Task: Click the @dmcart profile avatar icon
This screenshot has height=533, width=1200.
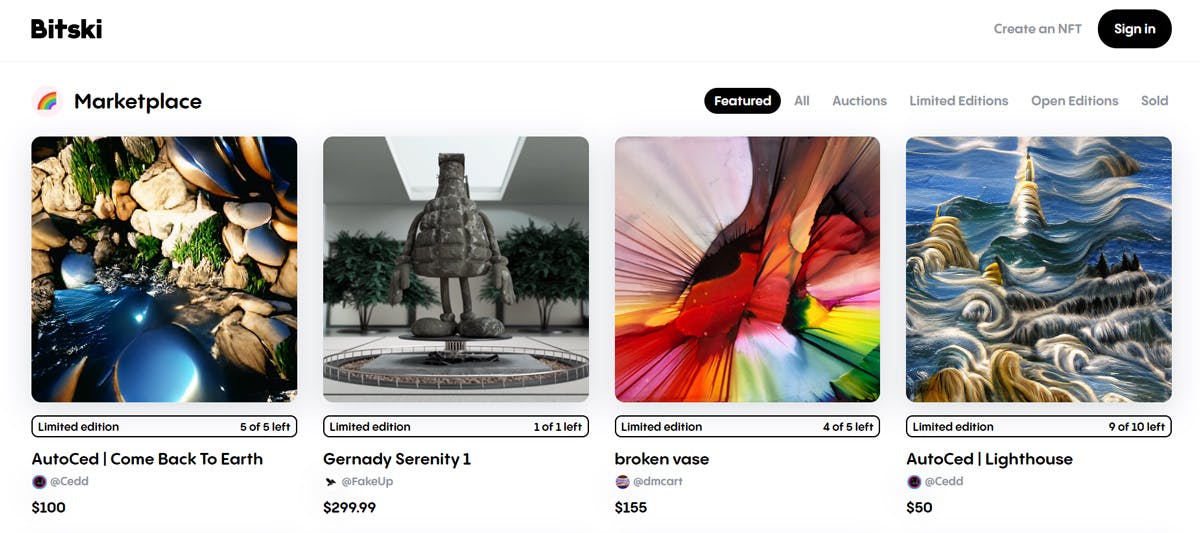Action: (x=622, y=482)
